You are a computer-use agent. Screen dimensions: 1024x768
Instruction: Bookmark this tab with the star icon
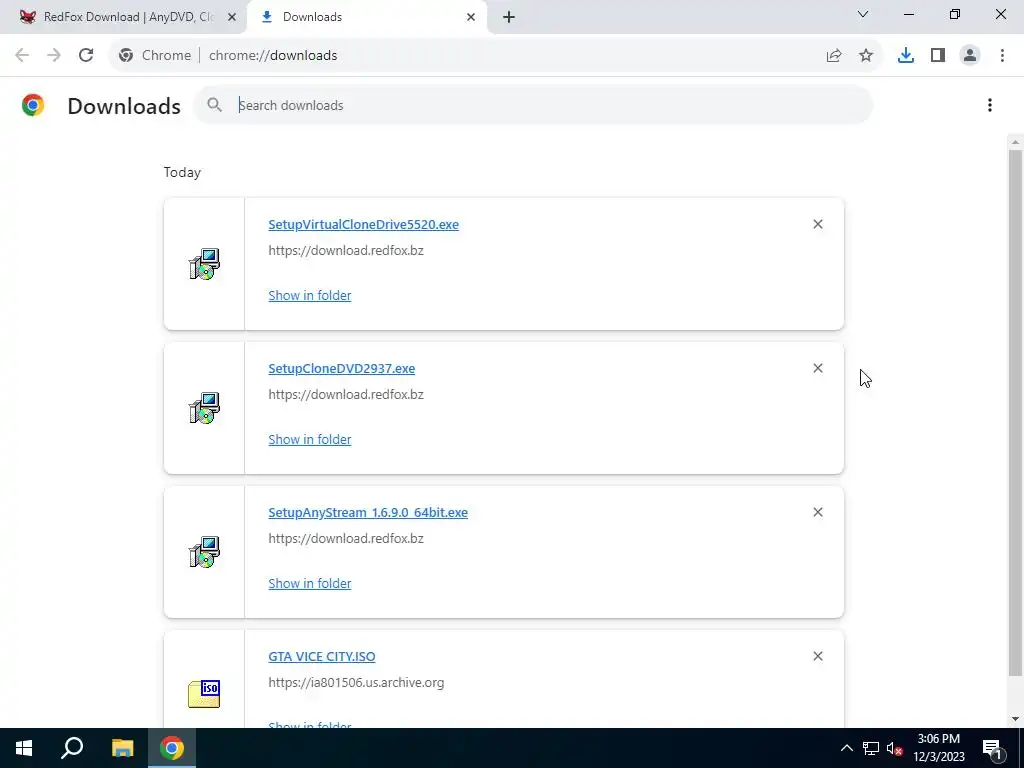pos(866,56)
